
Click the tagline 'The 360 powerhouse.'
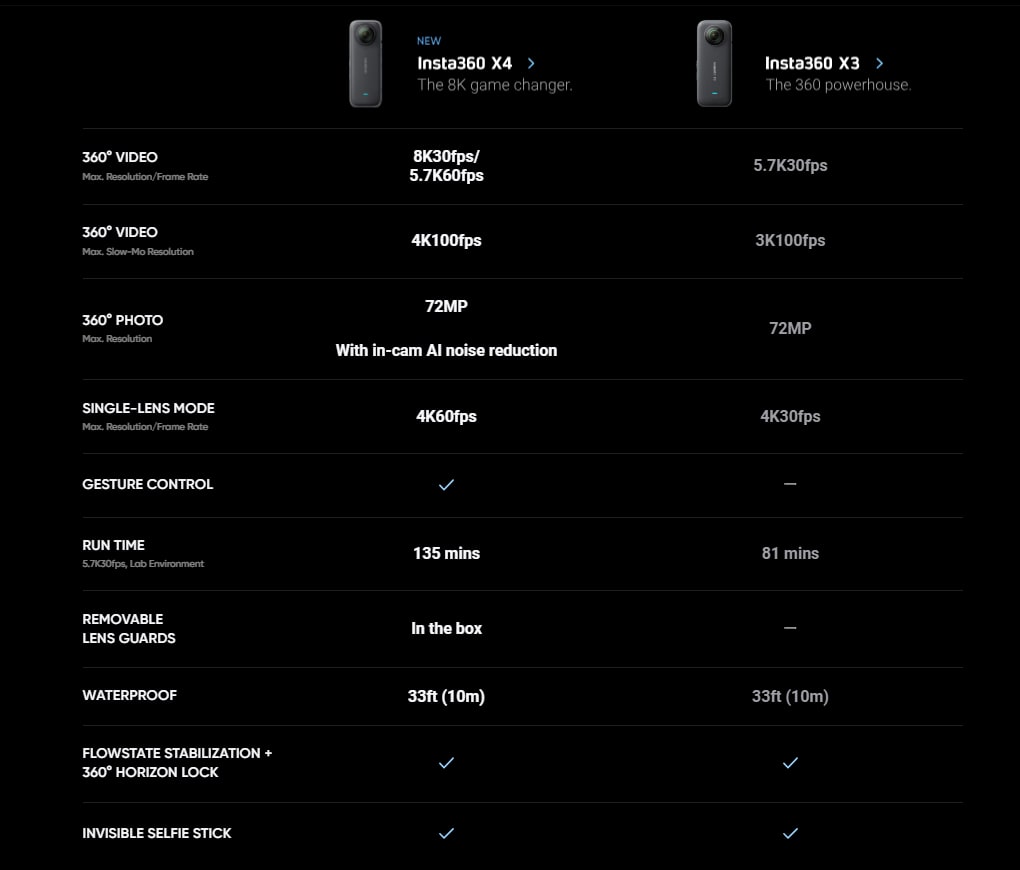point(838,85)
